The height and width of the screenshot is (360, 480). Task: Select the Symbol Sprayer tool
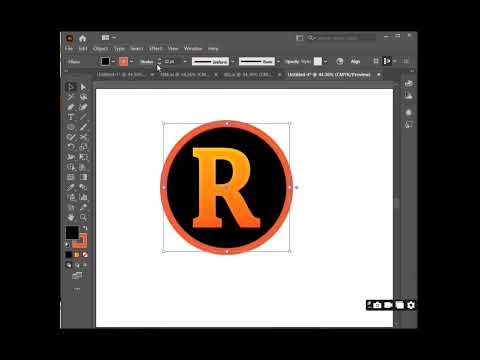click(x=71, y=197)
